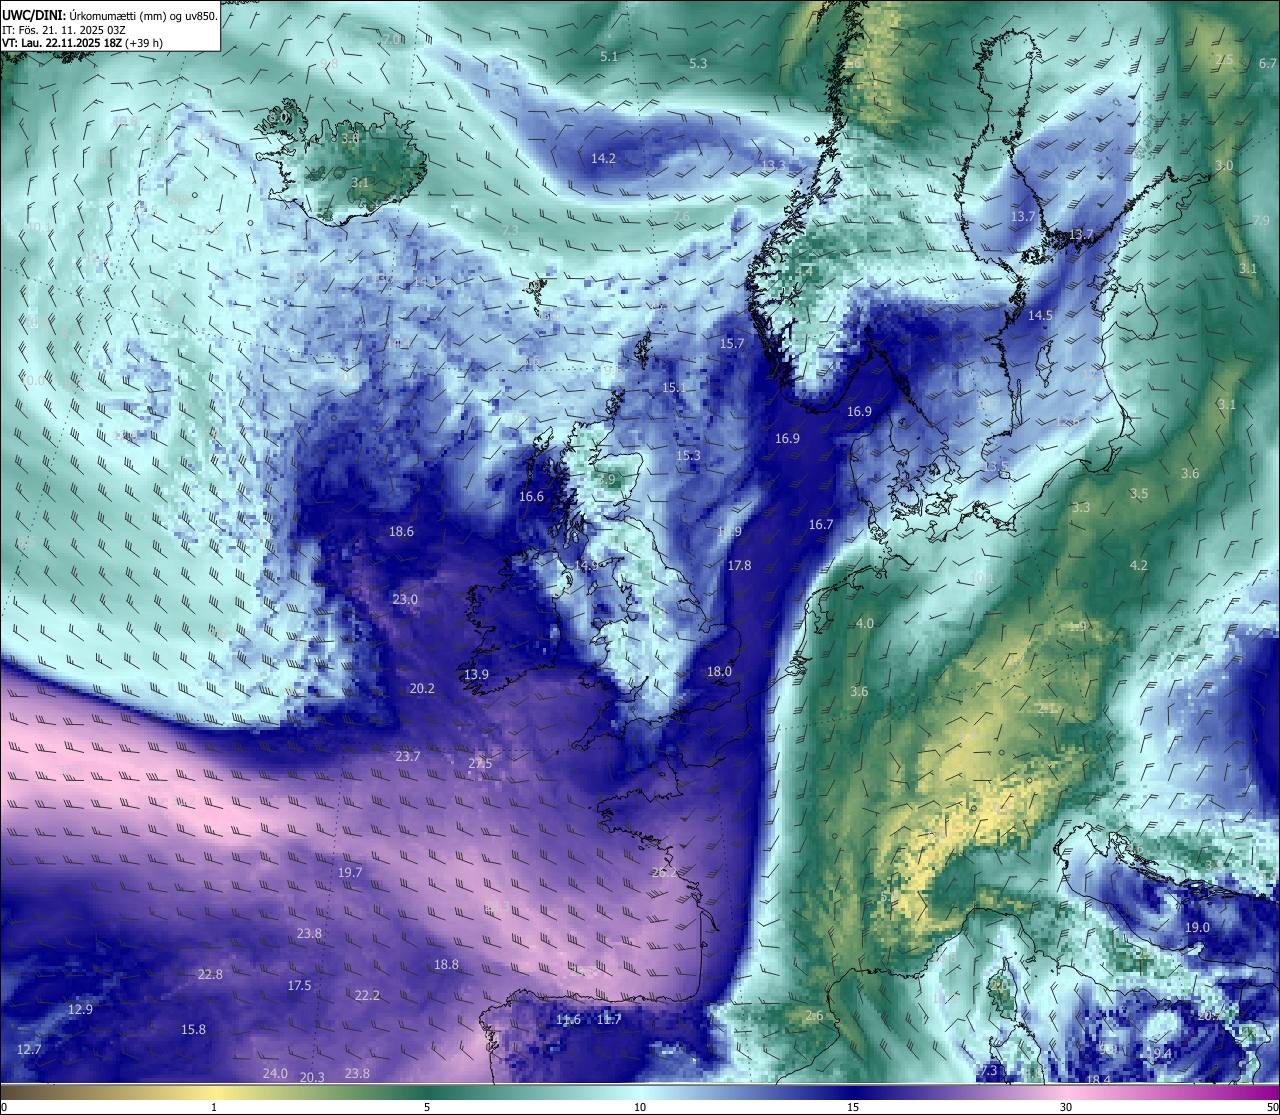Viewport: 1280px width, 1115px height.
Task: Click the 4.0 value over the Netherlands
Action: point(865,623)
